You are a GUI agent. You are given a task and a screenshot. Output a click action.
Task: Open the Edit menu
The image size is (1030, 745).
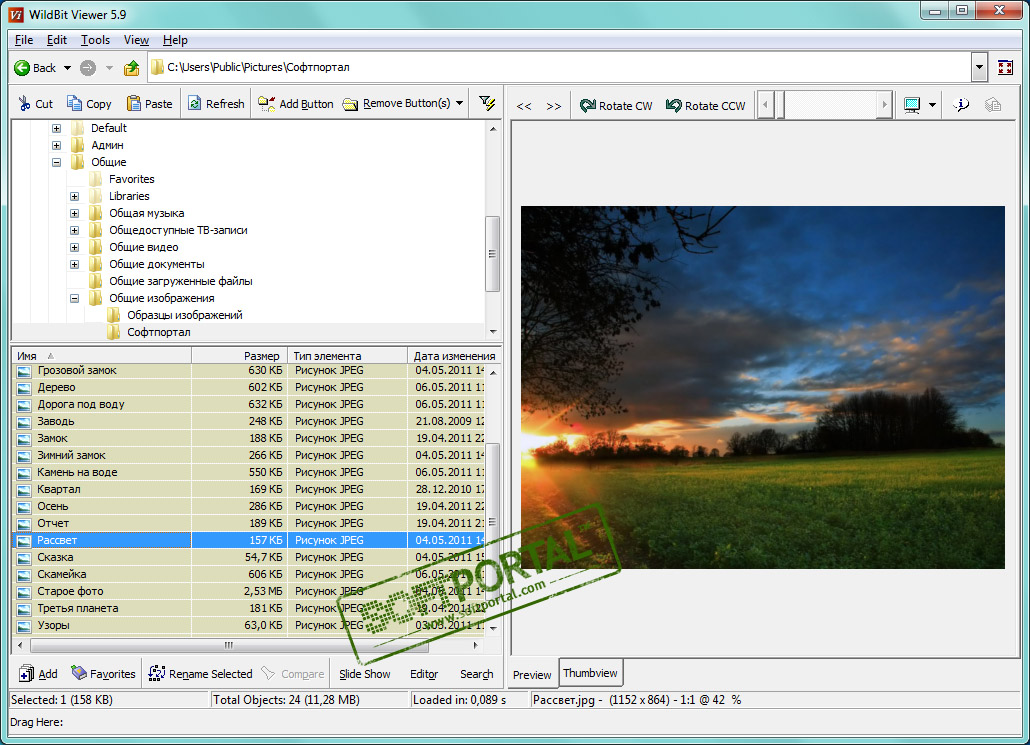[56, 40]
